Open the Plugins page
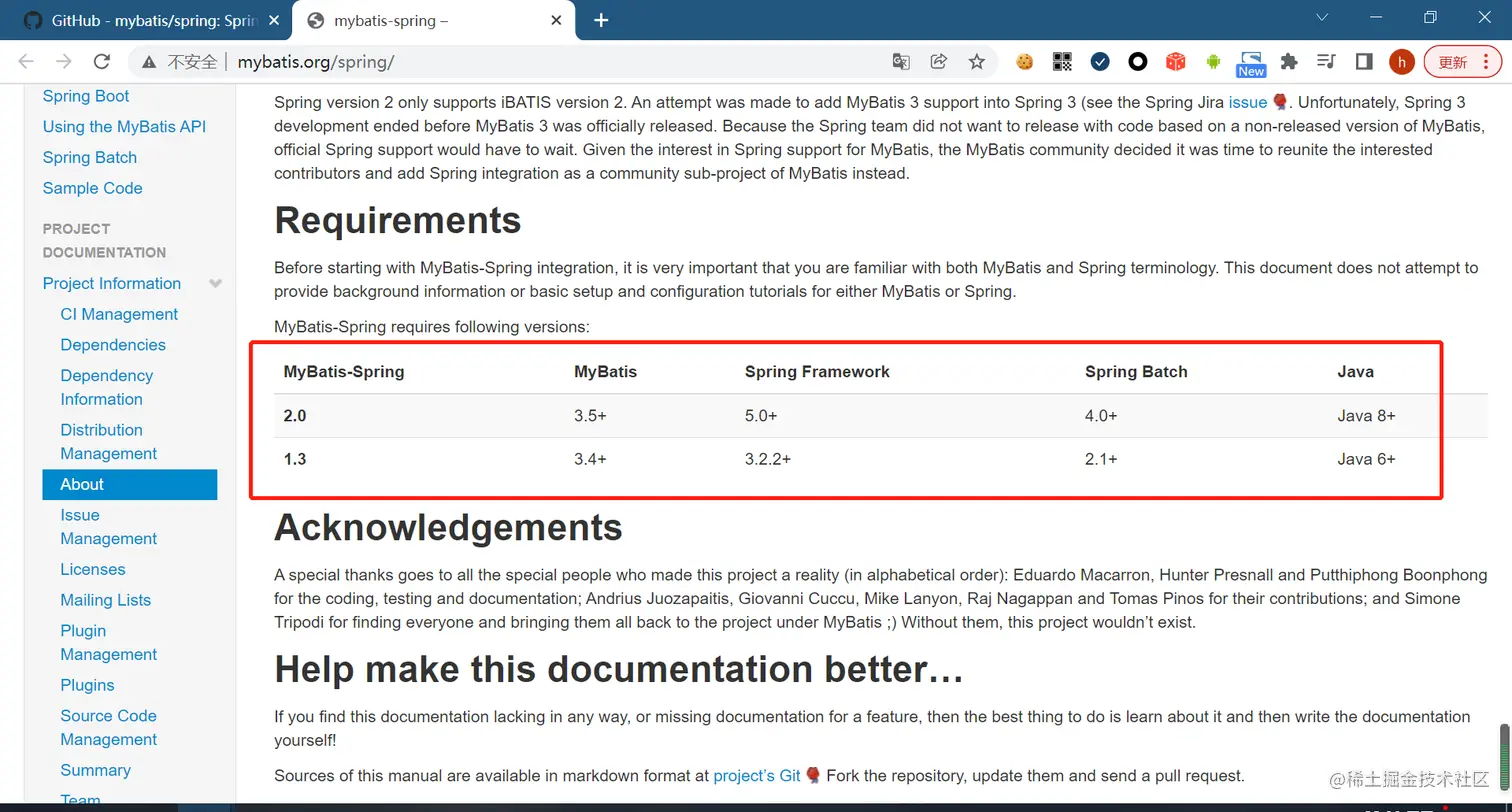This screenshot has width=1512, height=812. click(x=88, y=686)
